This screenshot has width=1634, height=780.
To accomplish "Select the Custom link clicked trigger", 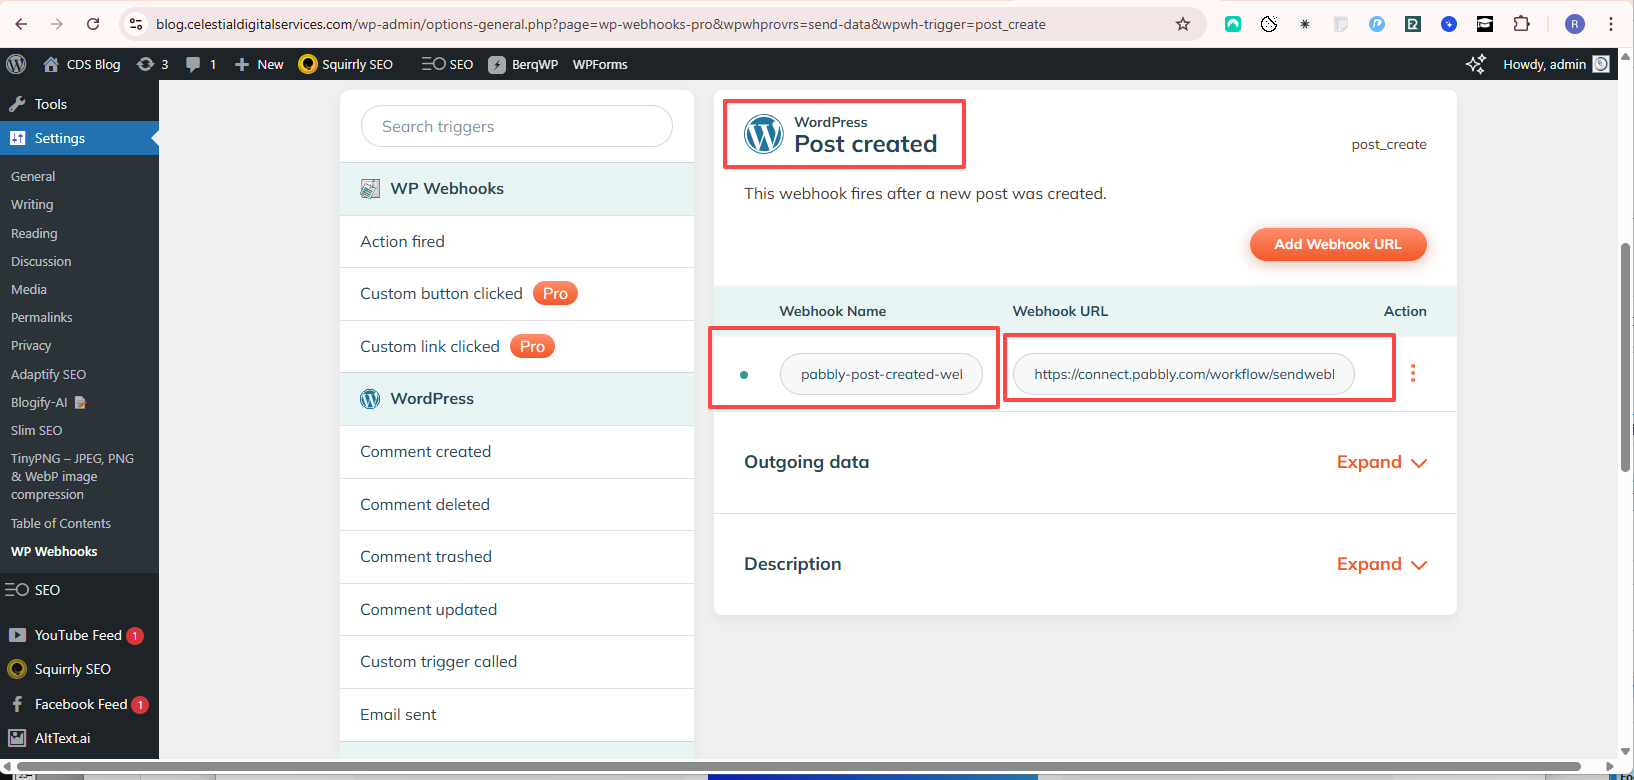I will coord(517,347).
